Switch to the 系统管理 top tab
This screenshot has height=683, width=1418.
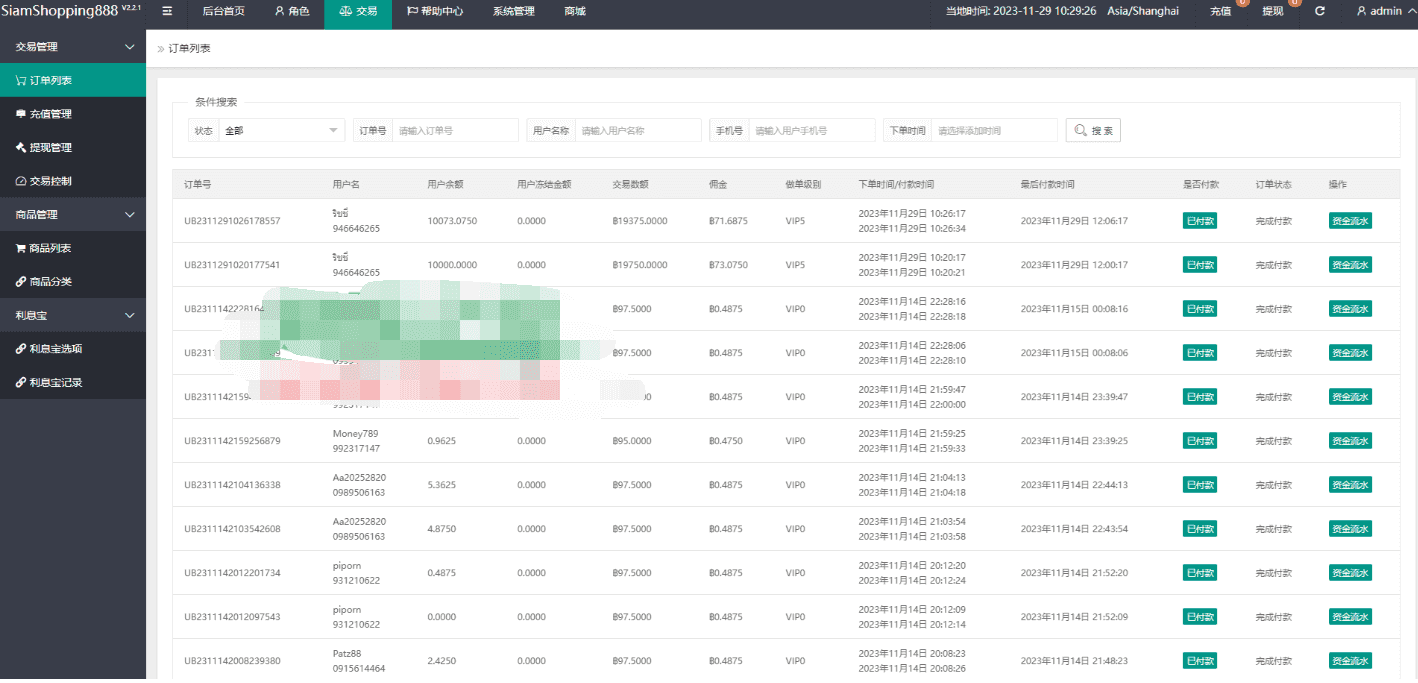[x=513, y=11]
